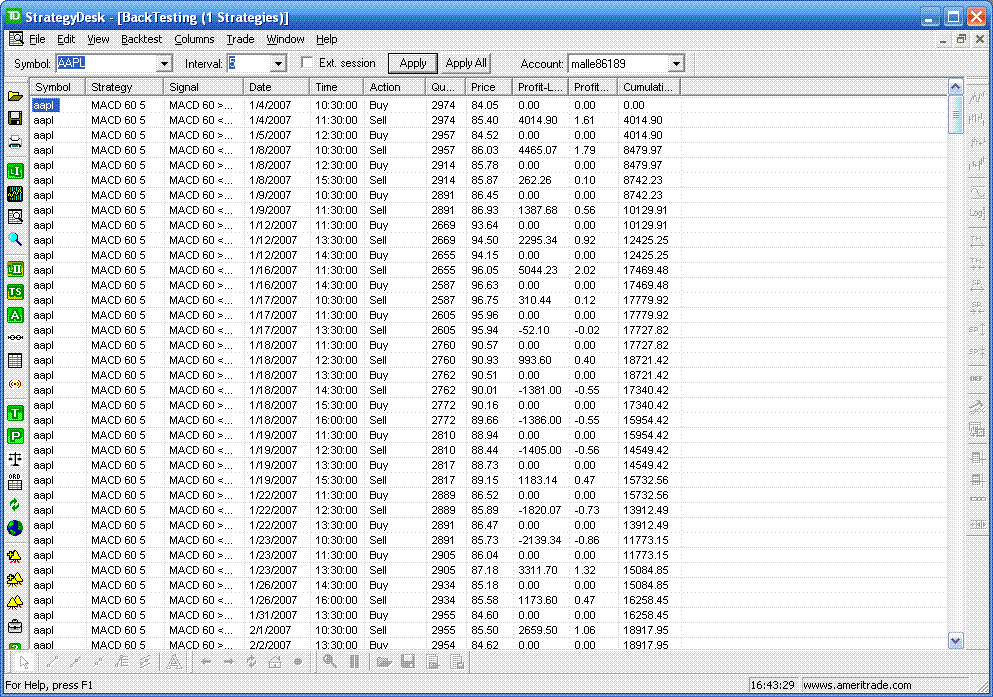Viewport: 993px width, 697px height.
Task: Click the 16:43:29 clock in status bar
Action: coord(772,685)
